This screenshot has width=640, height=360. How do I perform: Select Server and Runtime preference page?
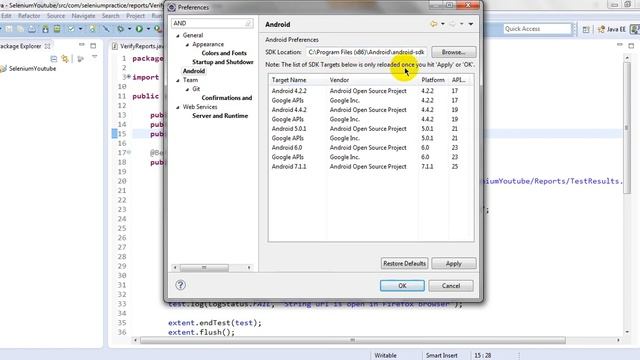pos(220,116)
